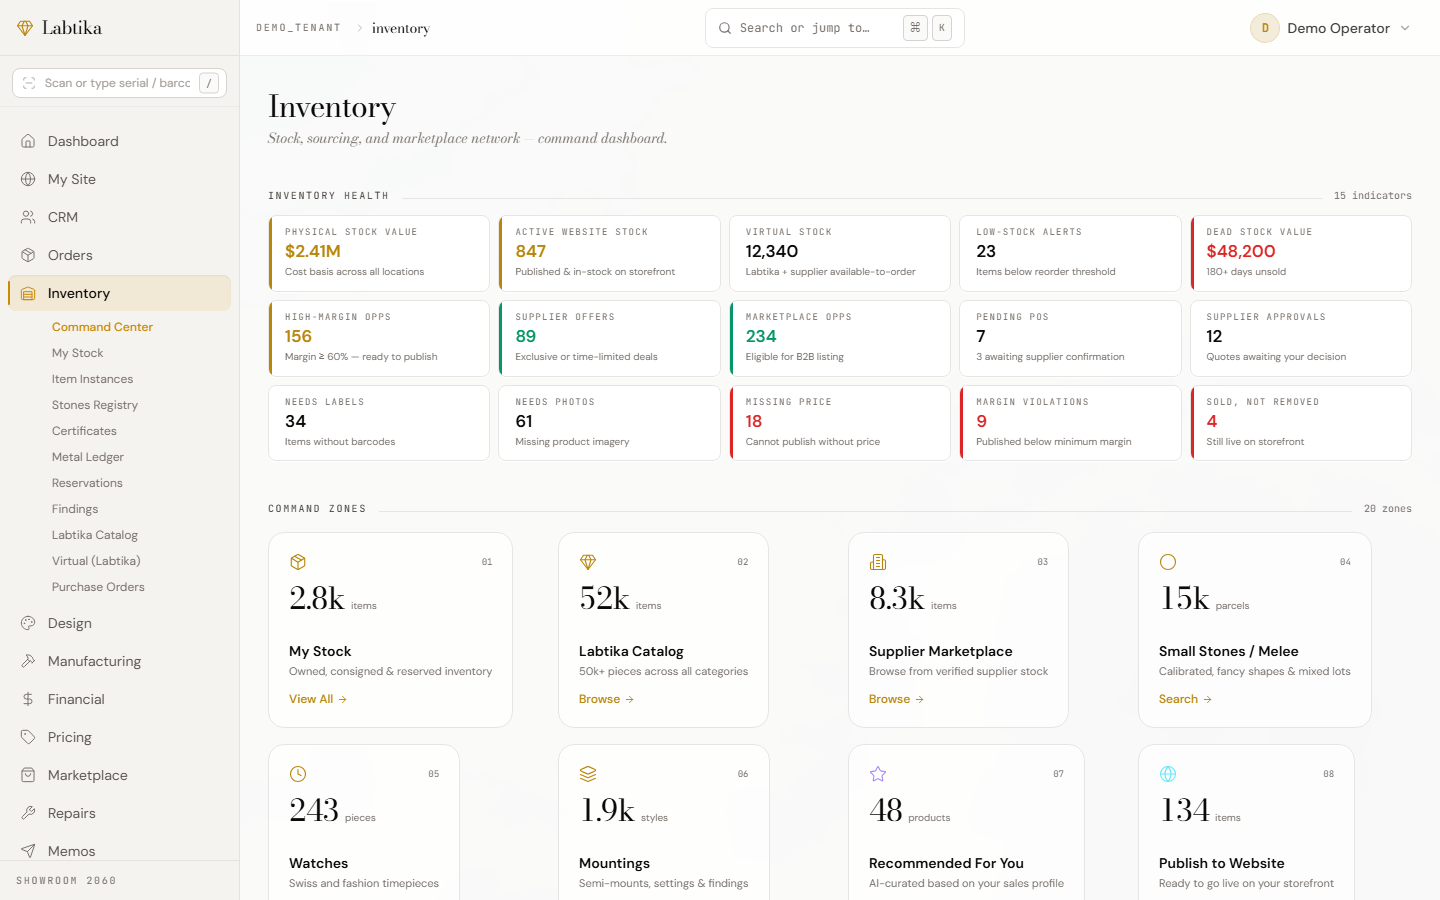Open Reservations submenu item
1440x900 pixels.
click(87, 483)
